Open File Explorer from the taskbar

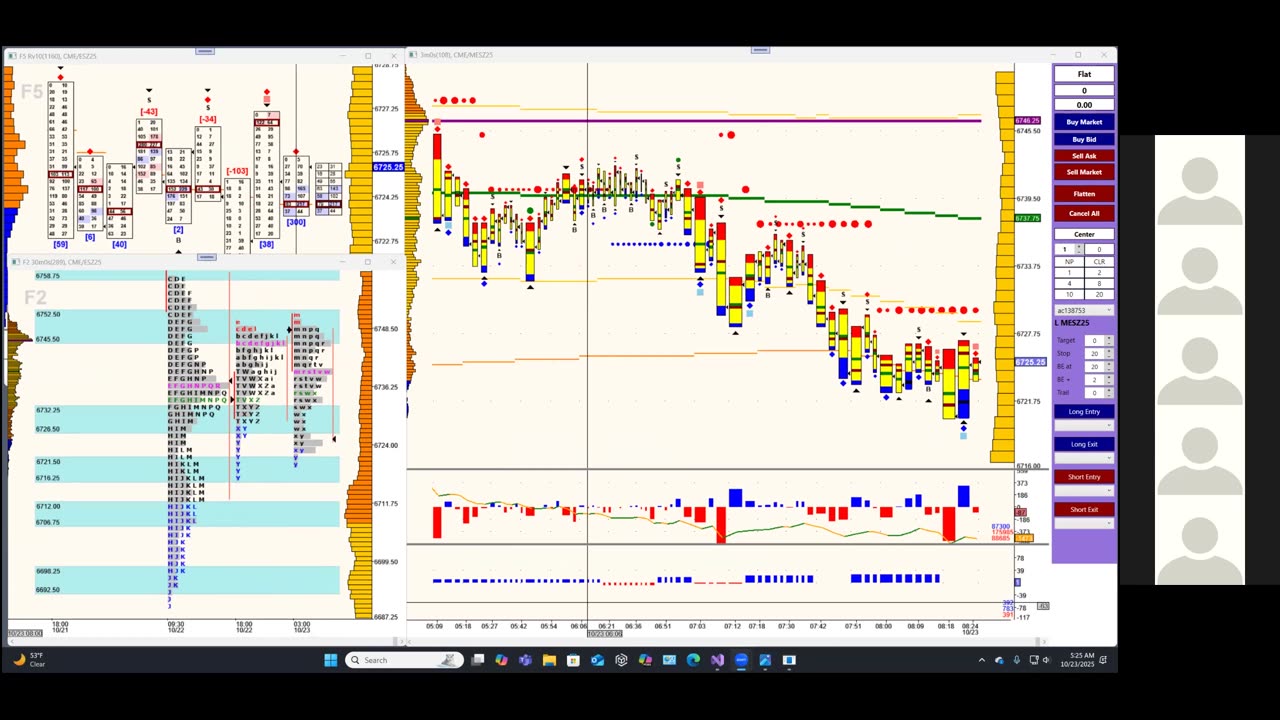pos(549,660)
